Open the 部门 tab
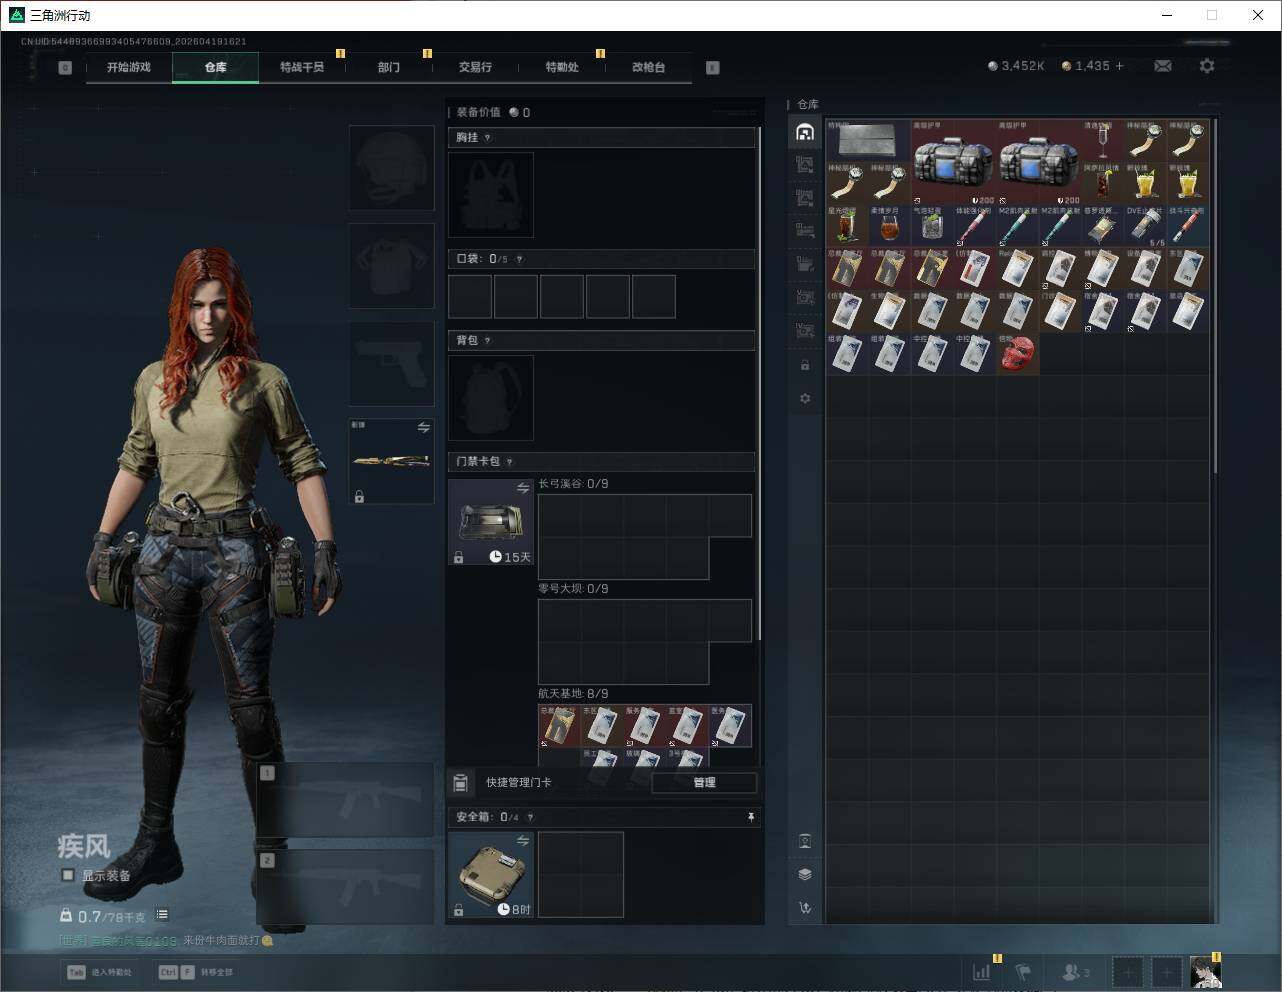1282x992 pixels. coord(389,67)
